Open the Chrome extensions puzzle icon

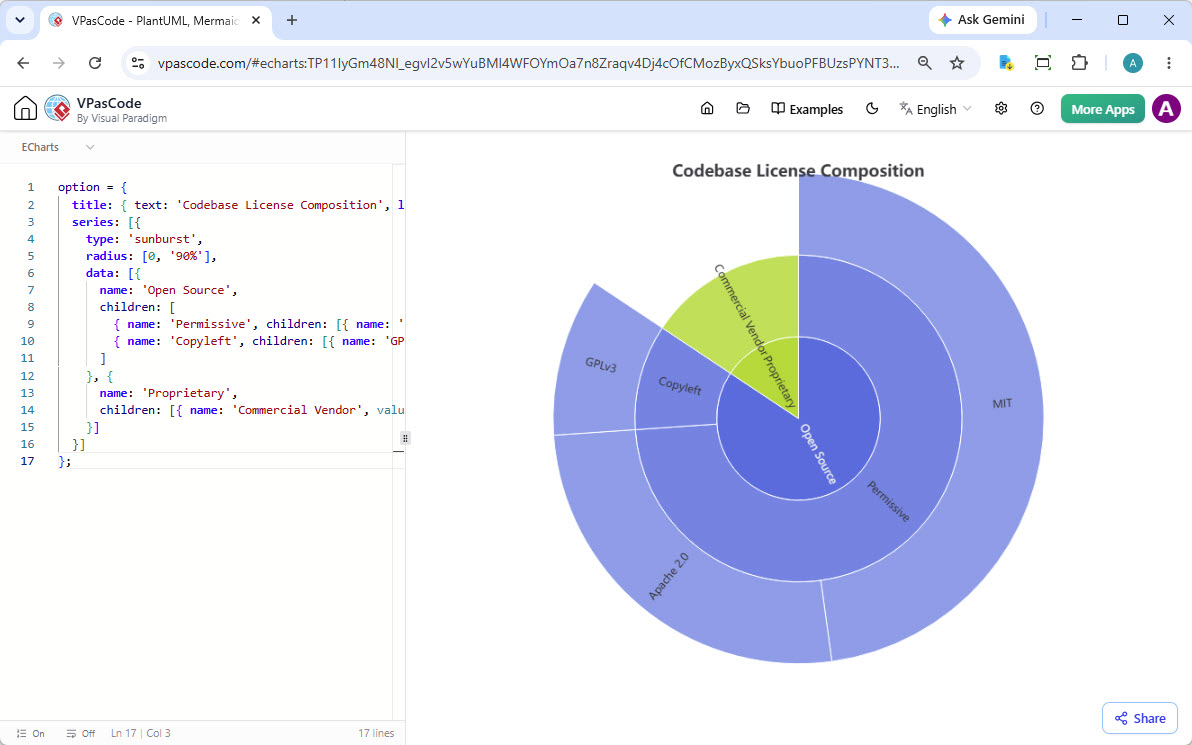[x=1079, y=63]
